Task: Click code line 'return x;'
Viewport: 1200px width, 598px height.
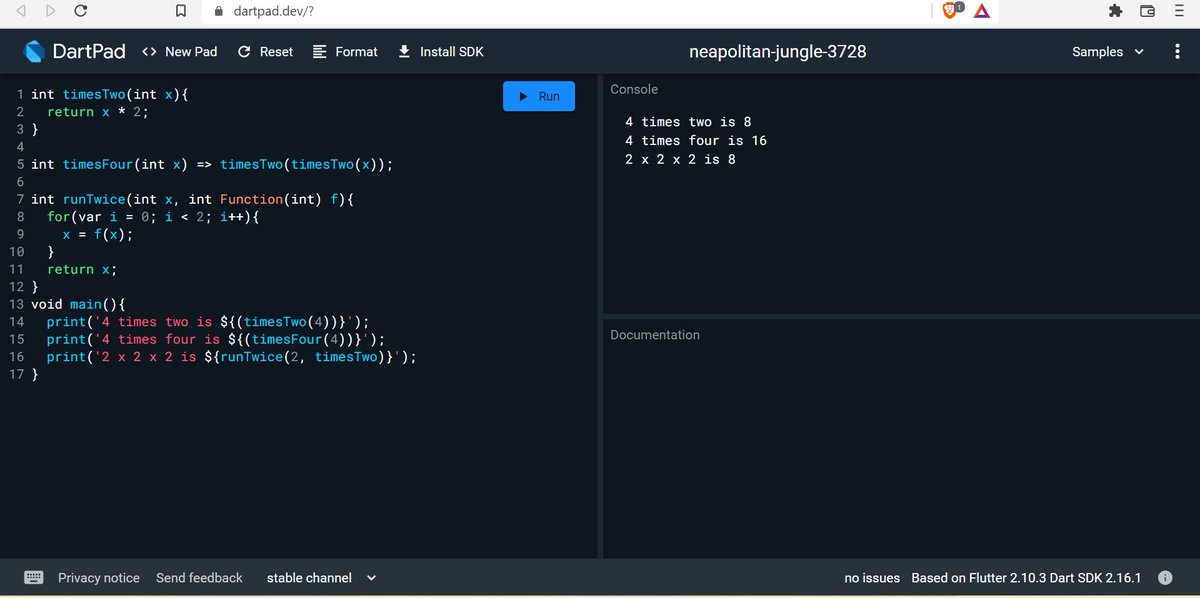Action: 82,269
